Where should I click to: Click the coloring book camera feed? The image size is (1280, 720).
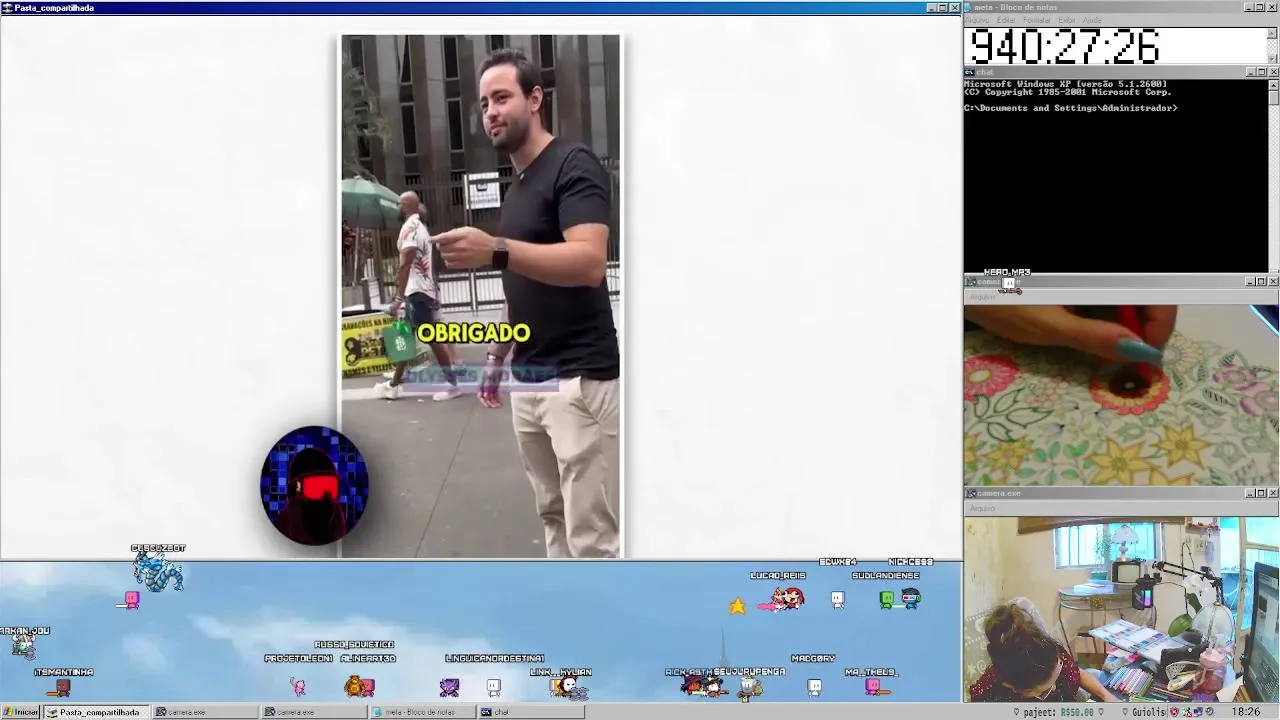[x=1121, y=395]
